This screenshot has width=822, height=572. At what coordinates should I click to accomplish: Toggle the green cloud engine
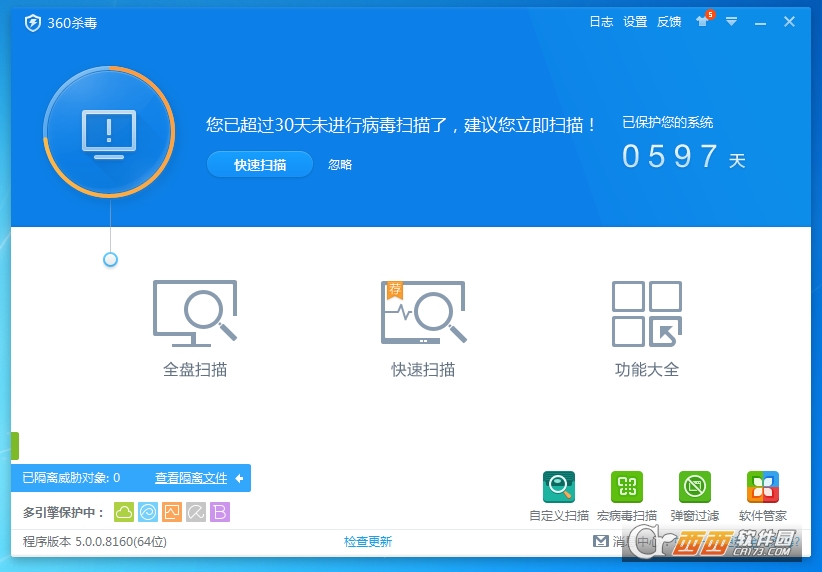[x=124, y=512]
